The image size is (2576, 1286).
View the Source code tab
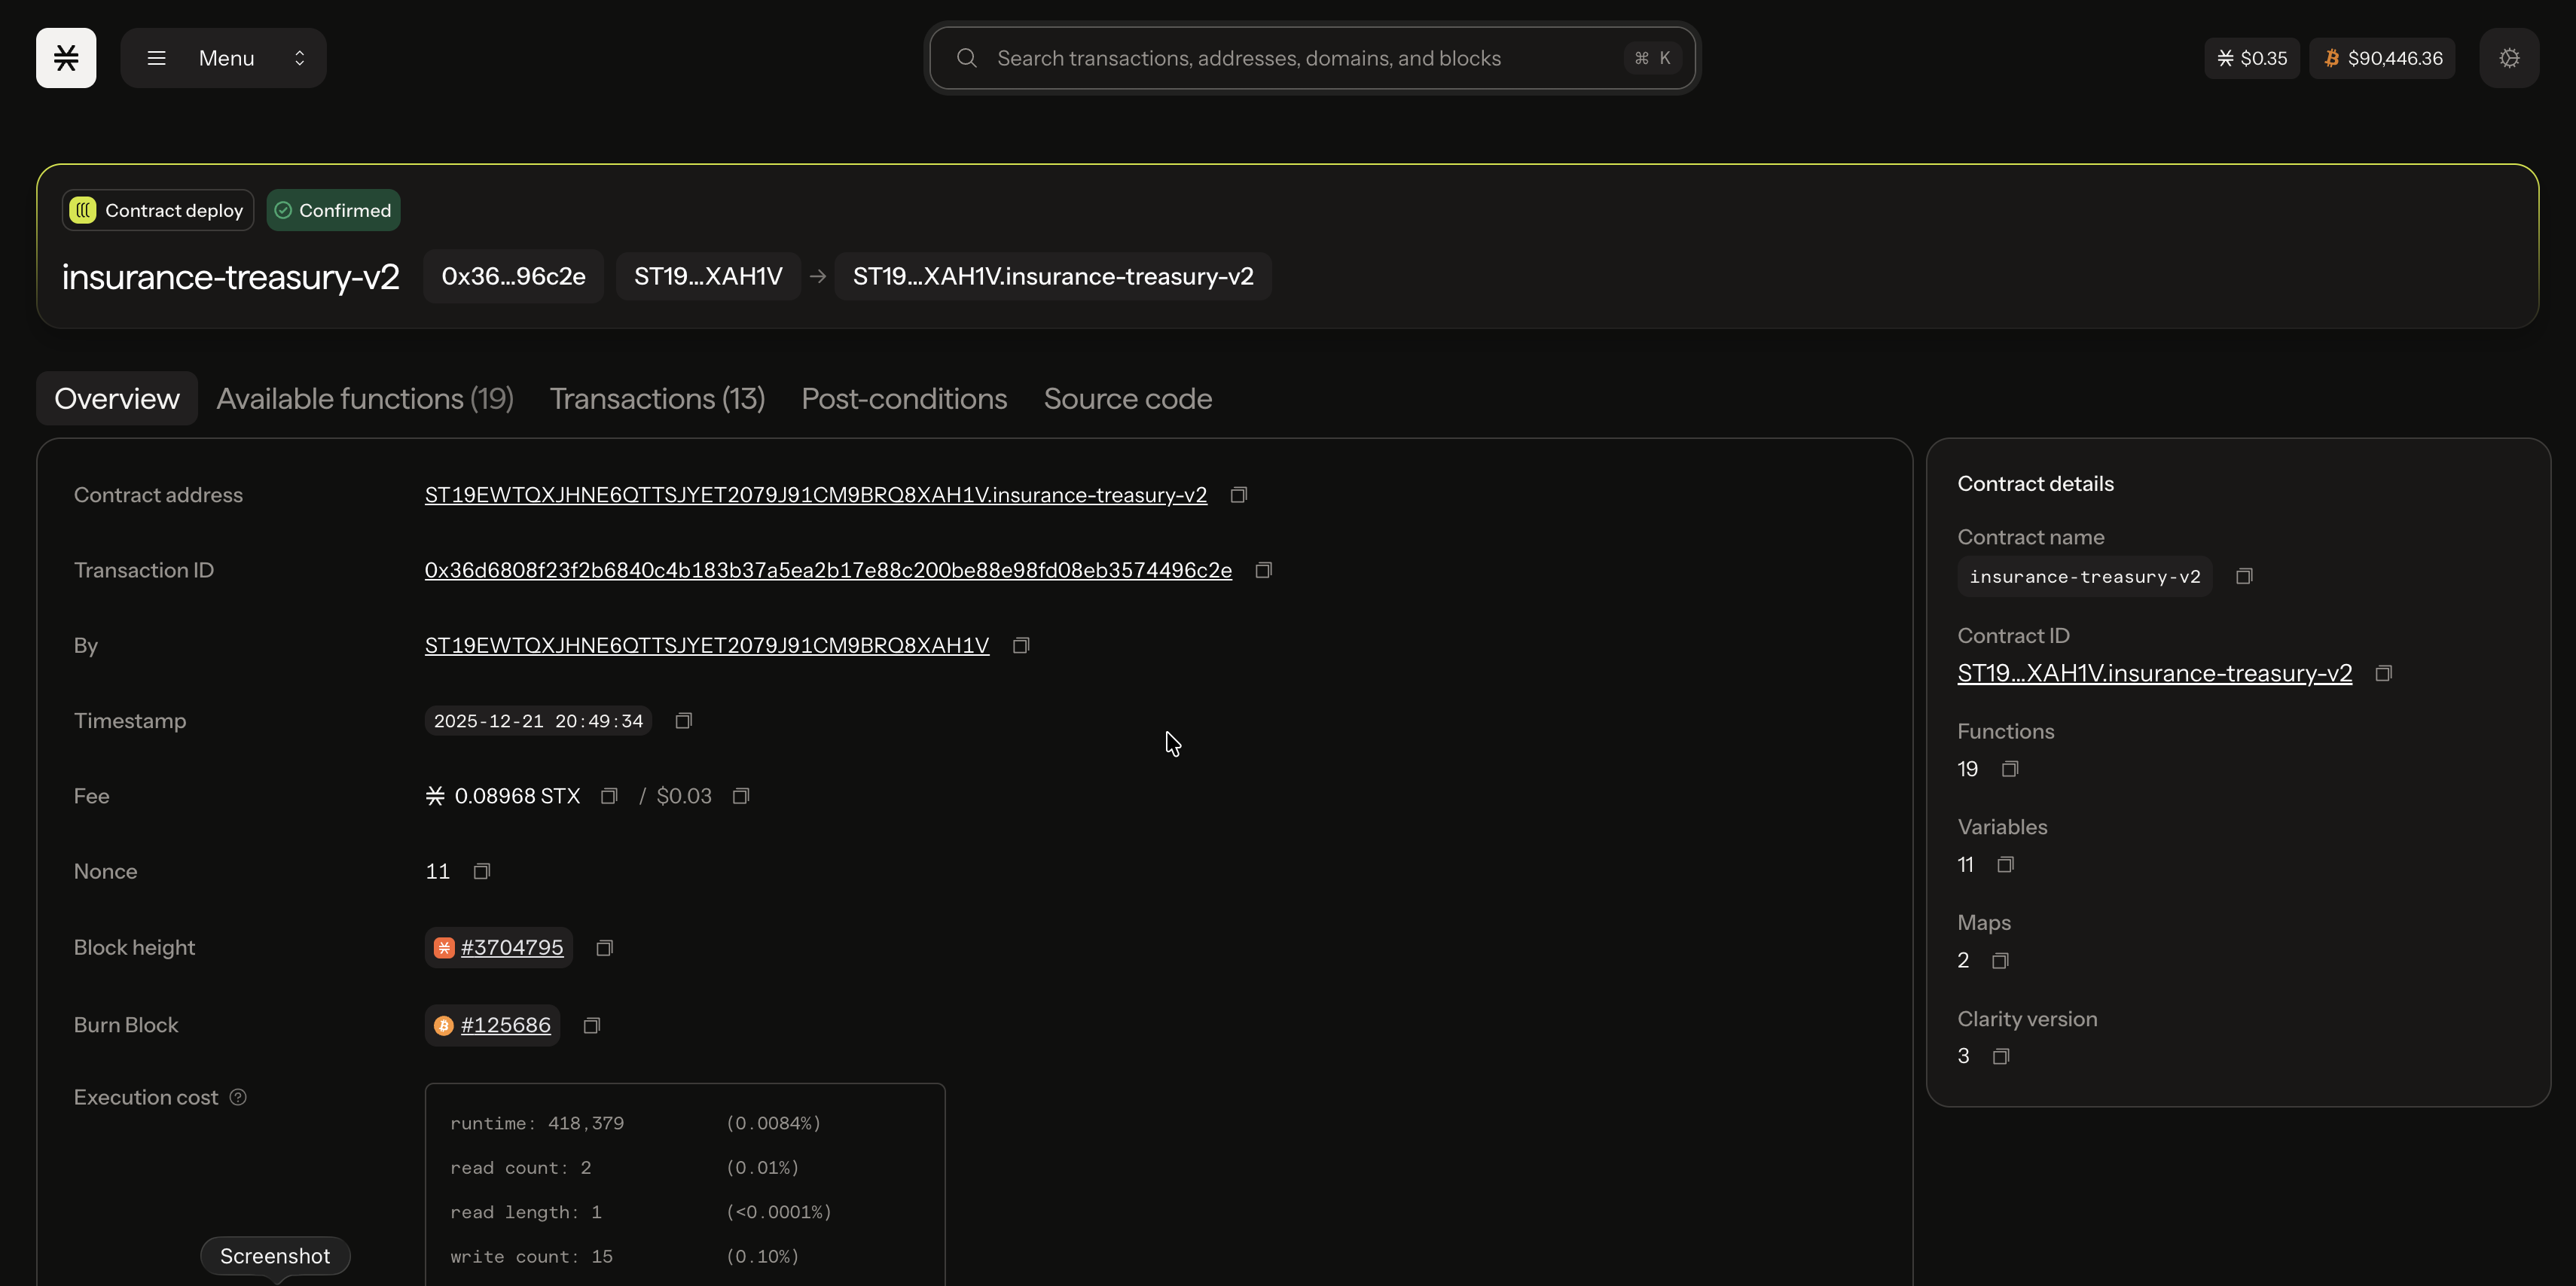1127,399
